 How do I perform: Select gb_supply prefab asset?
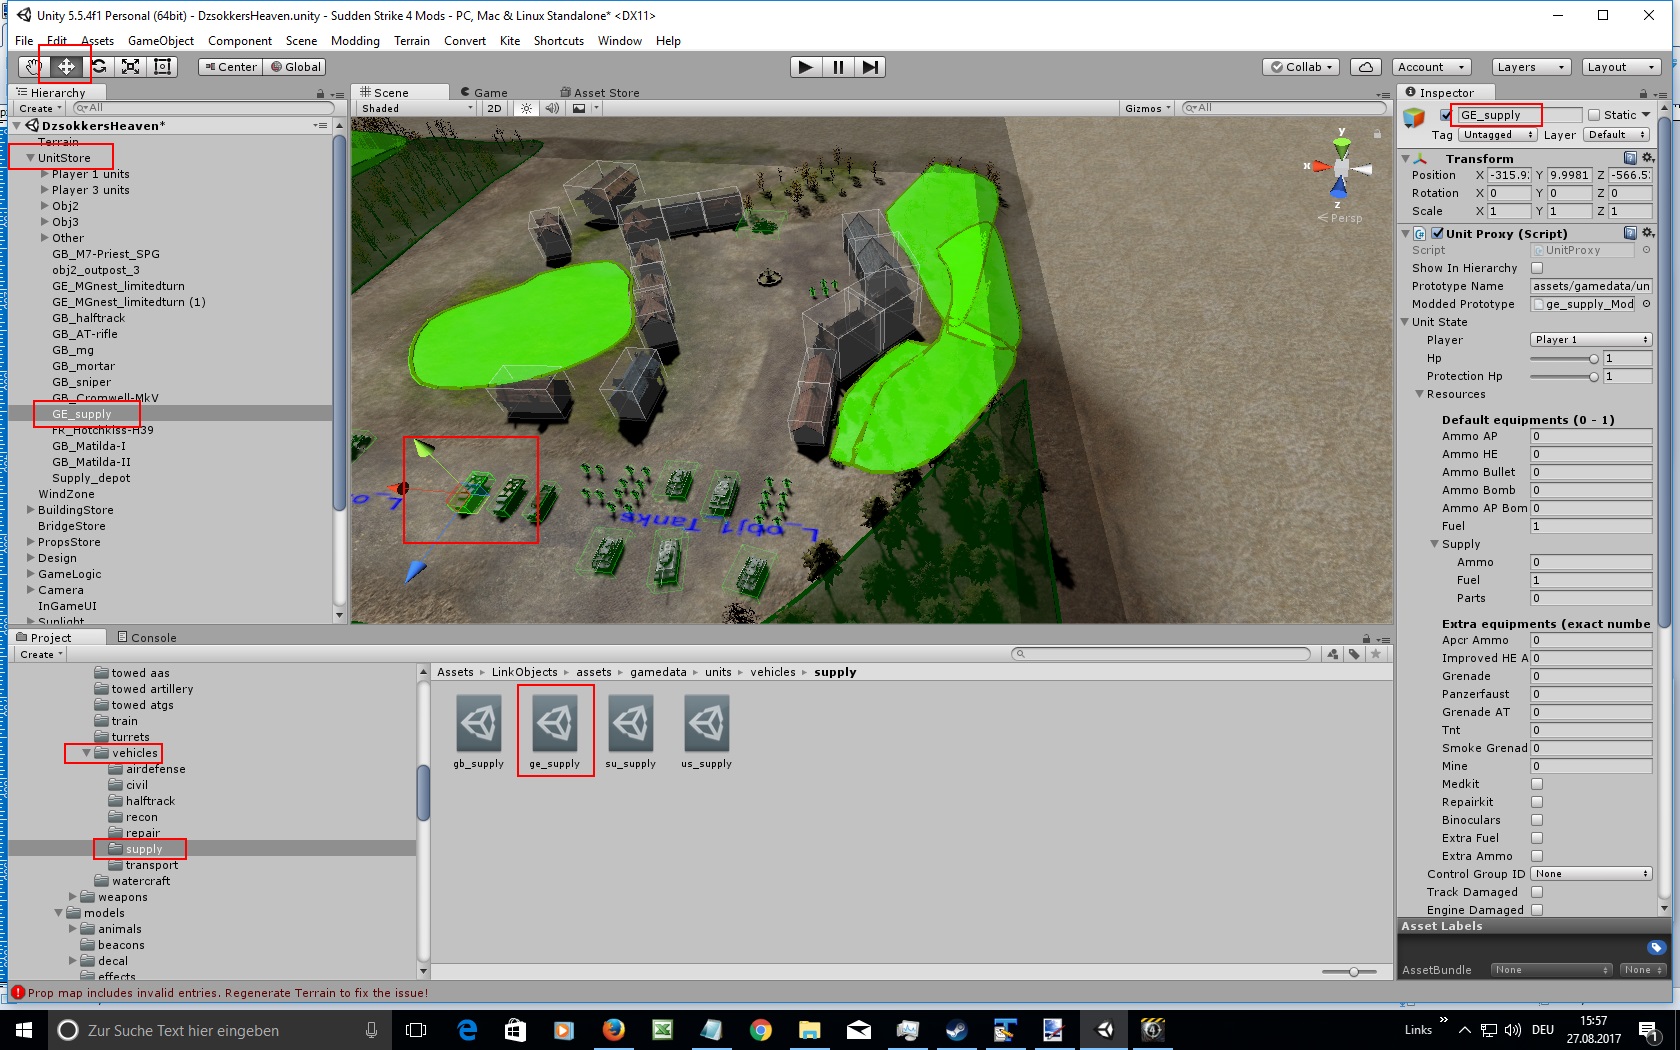[x=479, y=731]
